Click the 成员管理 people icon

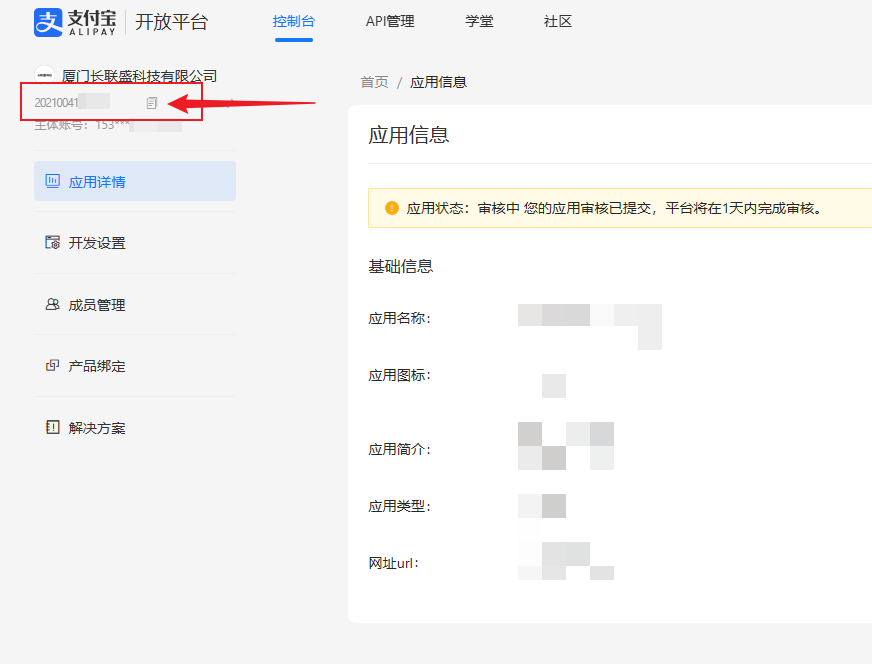click(x=52, y=305)
